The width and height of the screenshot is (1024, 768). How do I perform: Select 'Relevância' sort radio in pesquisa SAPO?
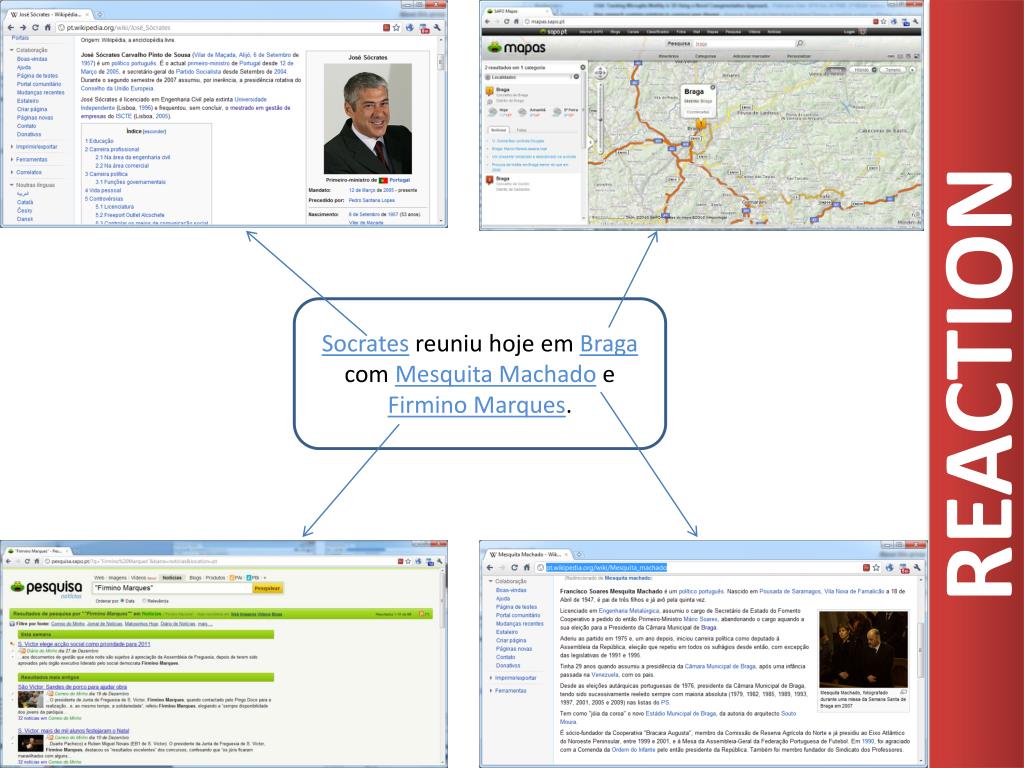pos(144,601)
